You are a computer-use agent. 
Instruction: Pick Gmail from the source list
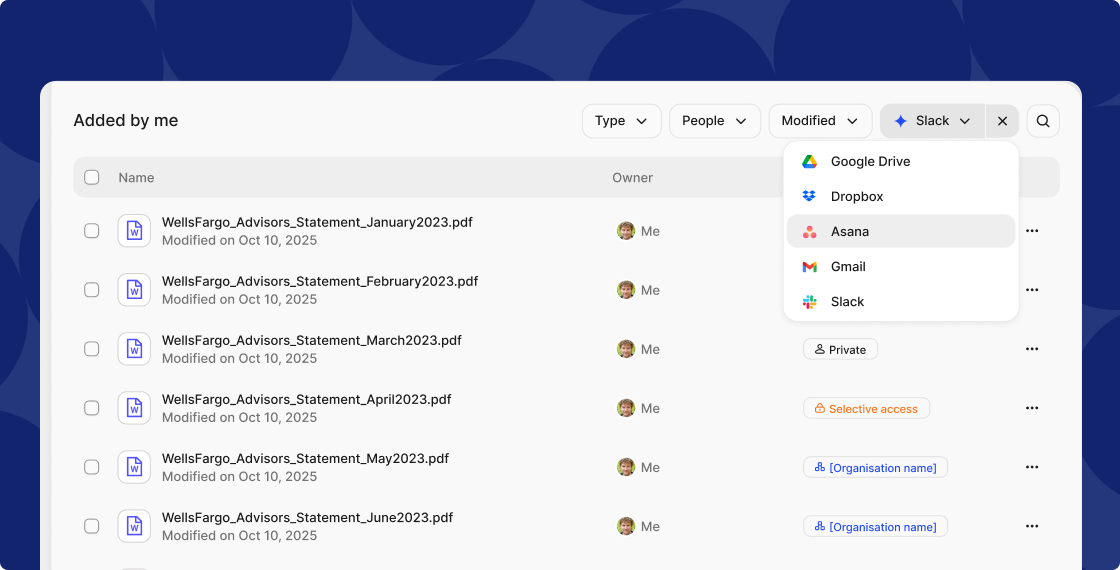pyautogui.click(x=848, y=267)
